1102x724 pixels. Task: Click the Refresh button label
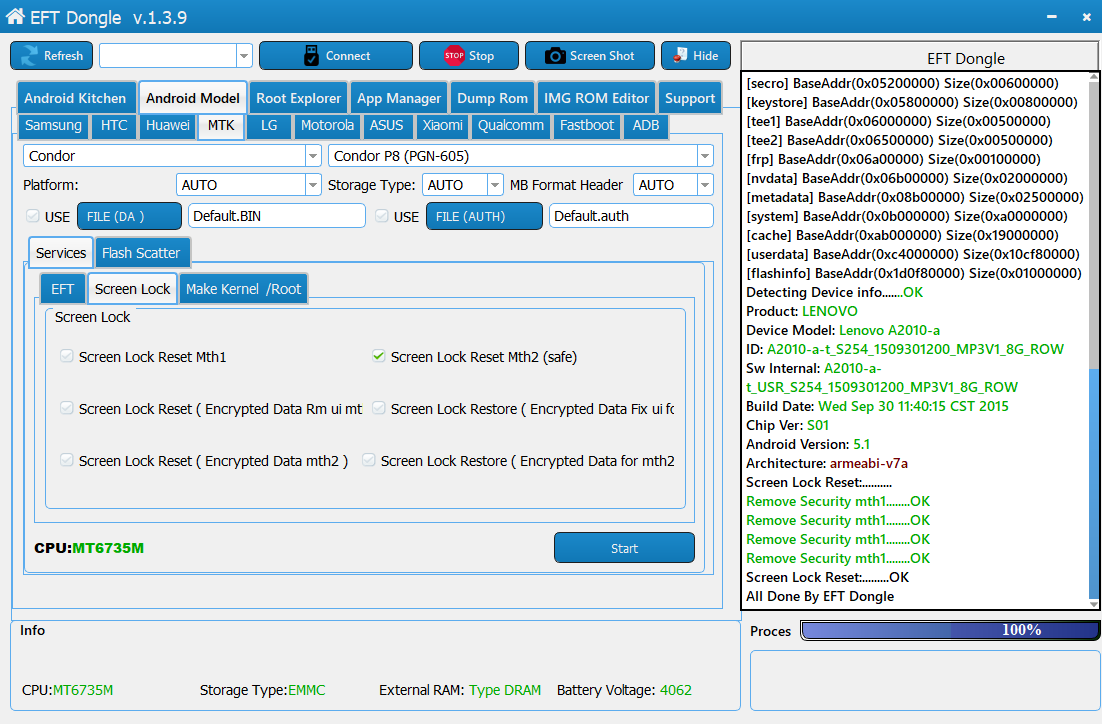63,56
